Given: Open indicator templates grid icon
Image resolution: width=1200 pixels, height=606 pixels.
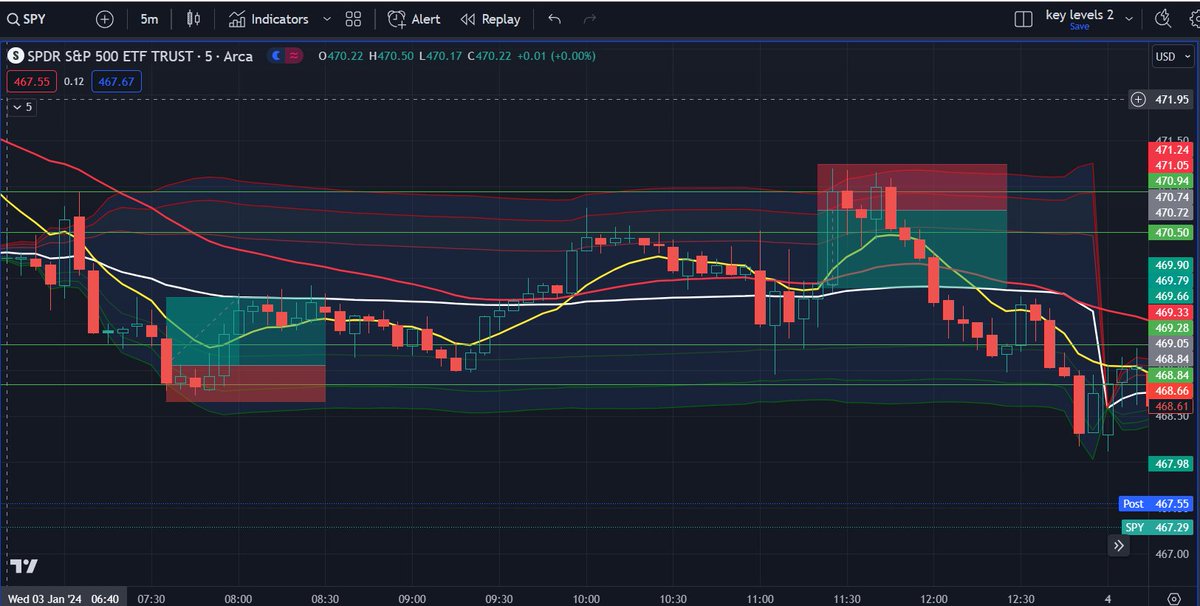Looking at the screenshot, I should 353,19.
